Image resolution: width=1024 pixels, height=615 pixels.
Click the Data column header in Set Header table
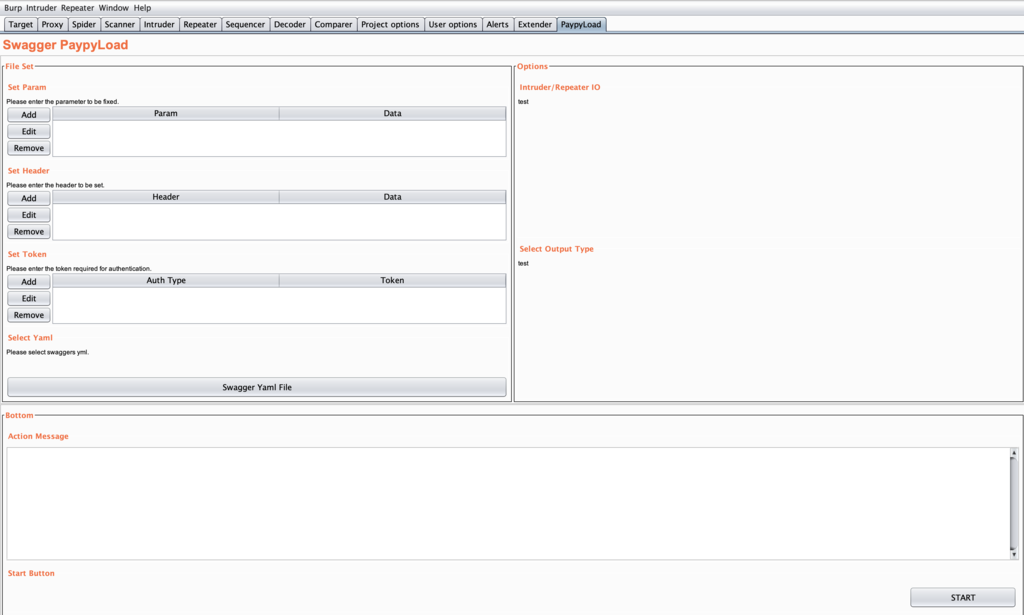[392, 197]
